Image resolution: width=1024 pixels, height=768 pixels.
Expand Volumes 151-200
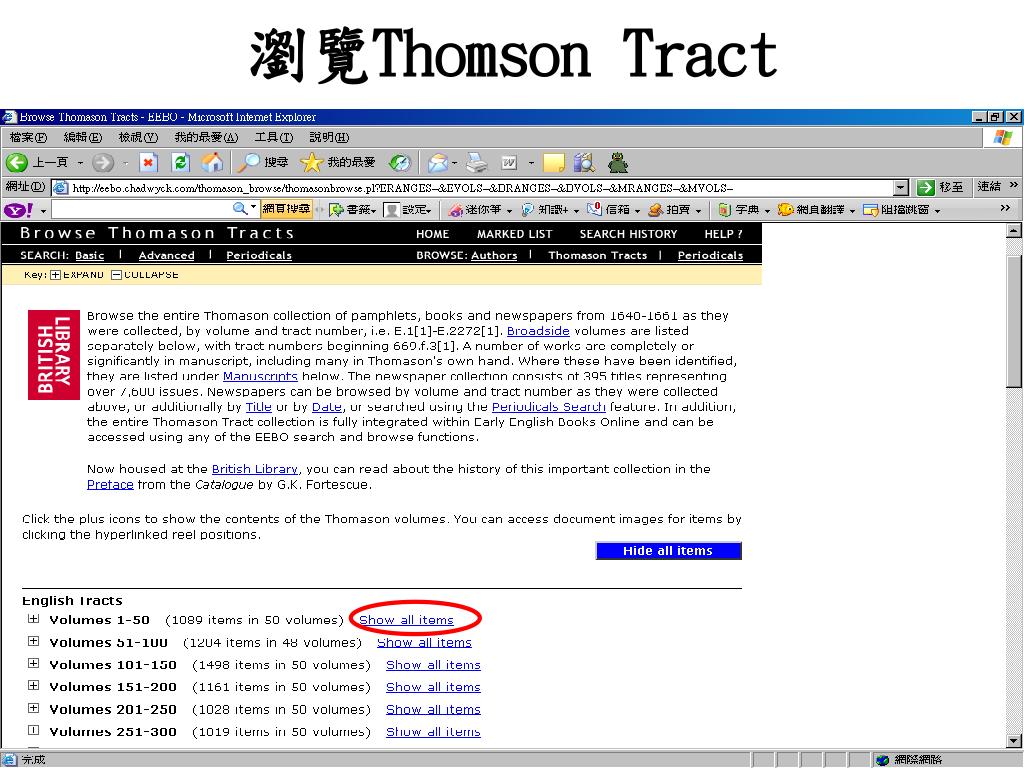33,686
